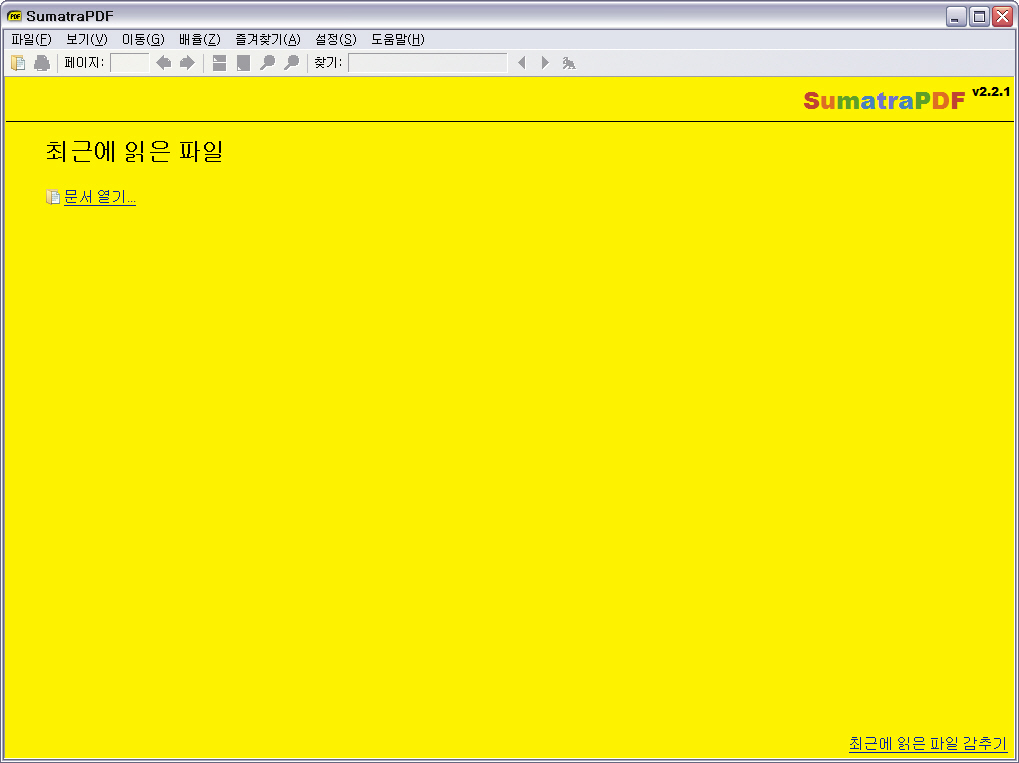Open the 즐겨찾기(A) menu

(x=268, y=40)
